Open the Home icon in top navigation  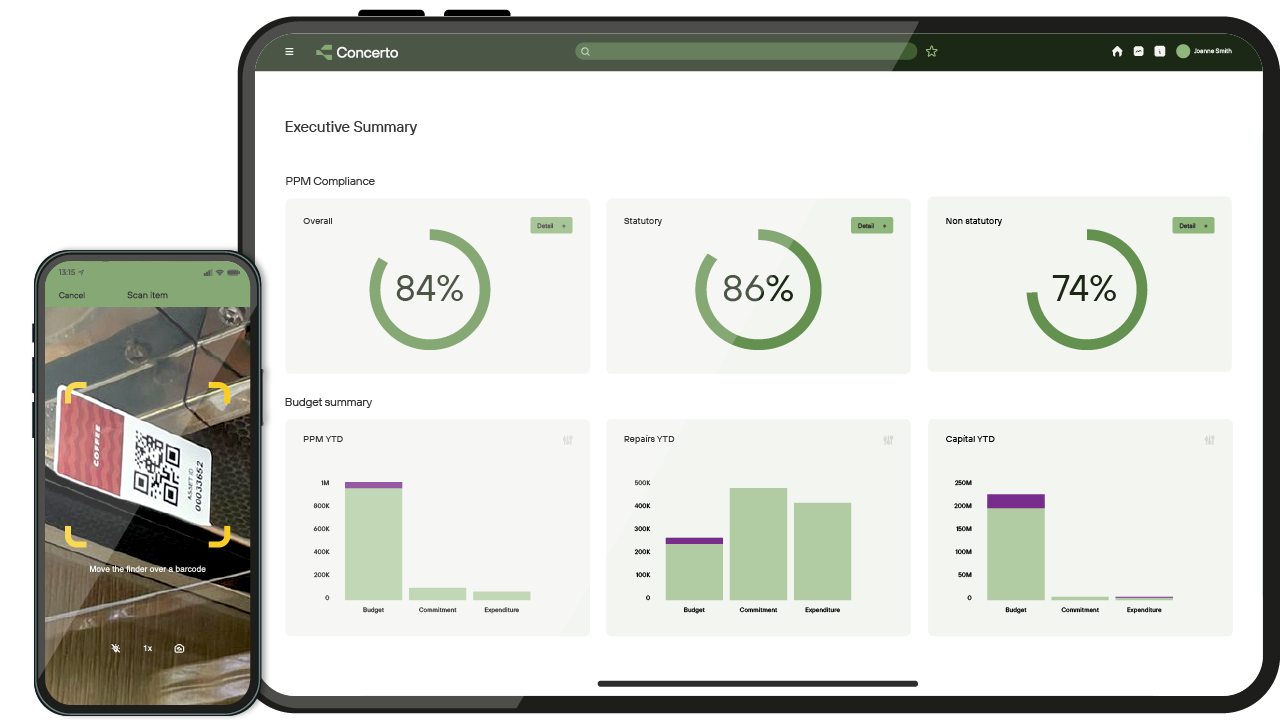pos(1117,51)
